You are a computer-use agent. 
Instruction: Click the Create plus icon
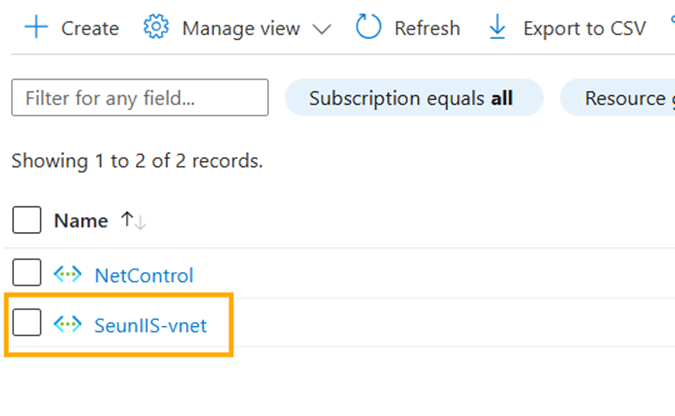tap(36, 28)
